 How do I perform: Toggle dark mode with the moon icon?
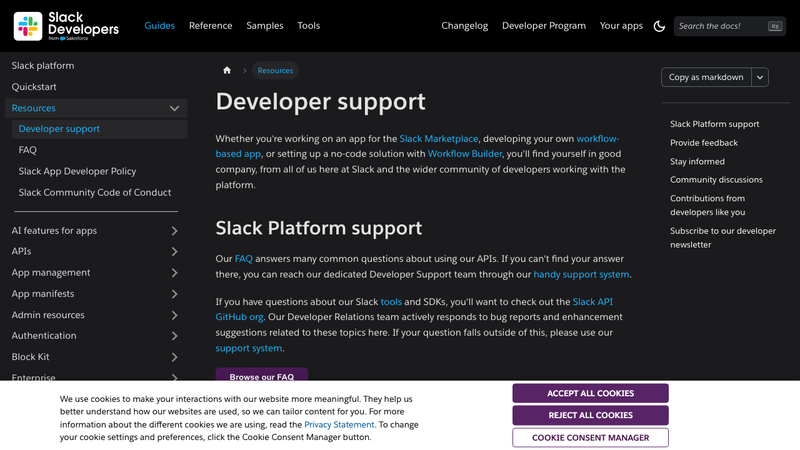[659, 26]
